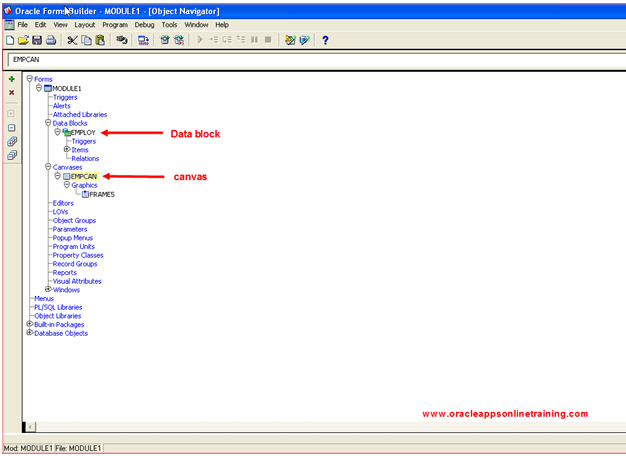The image size is (626, 456).
Task: Click the Open file toolbar icon
Action: pyautogui.click(x=24, y=40)
